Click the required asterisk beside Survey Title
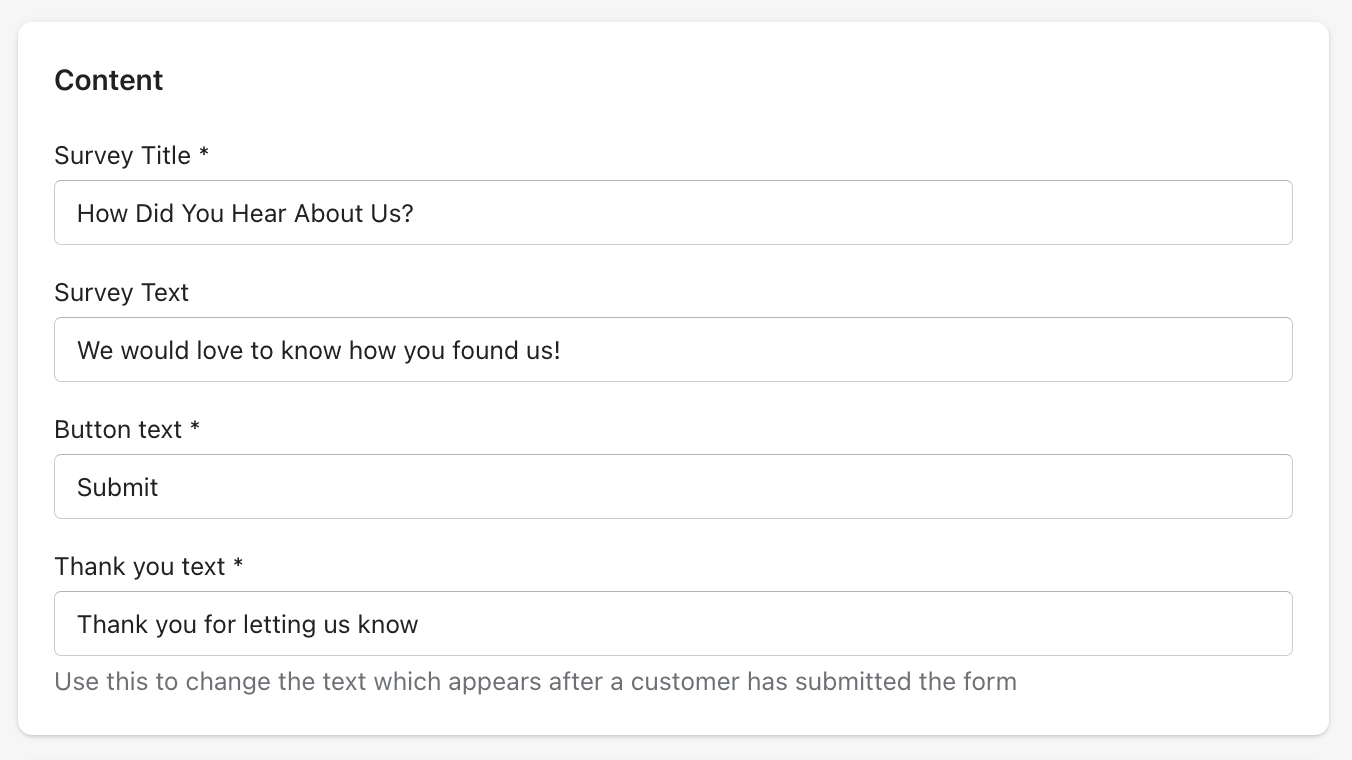1352x760 pixels. 204,155
